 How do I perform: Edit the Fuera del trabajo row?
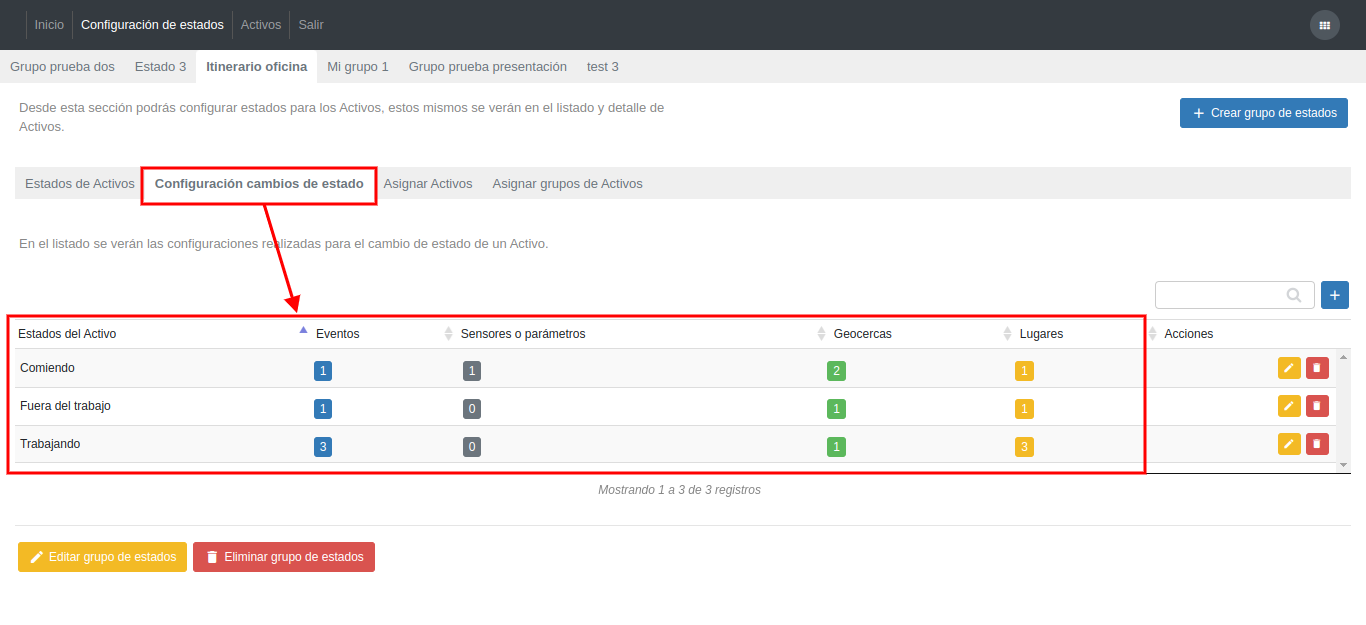[x=1289, y=406]
